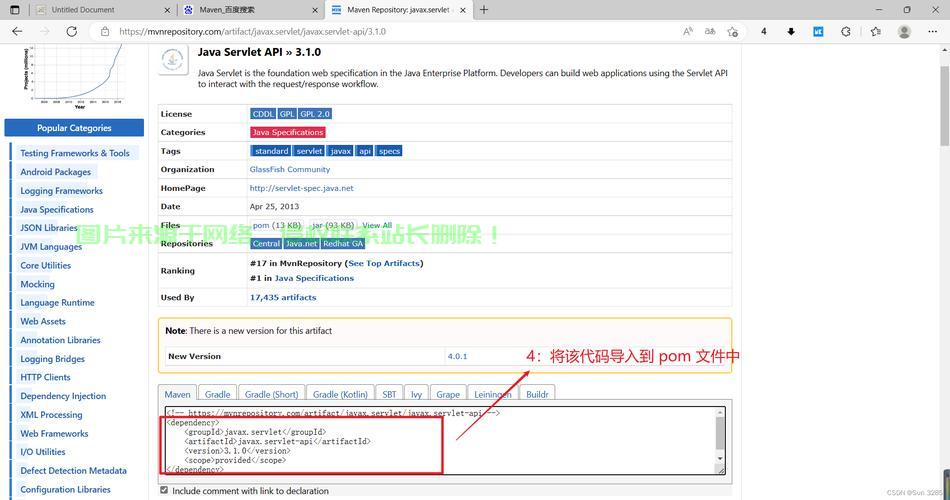Click the page vertical scrollbar thumb
The width and height of the screenshot is (950, 500).
945,106
